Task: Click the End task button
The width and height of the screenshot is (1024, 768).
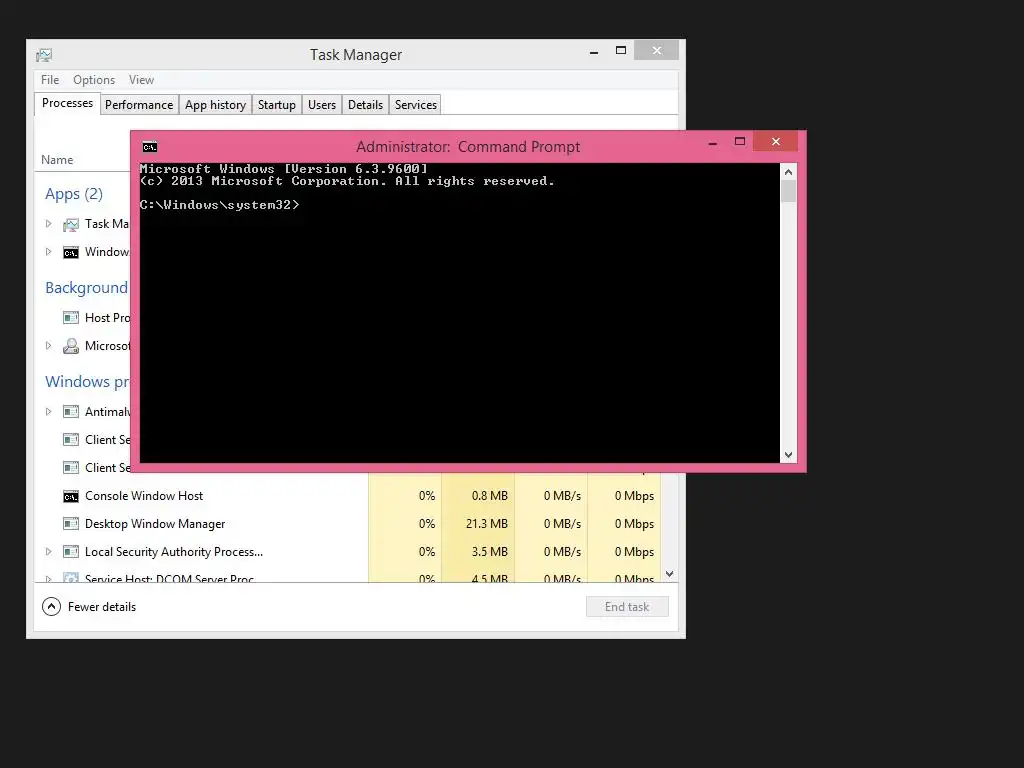Action: coord(627,607)
